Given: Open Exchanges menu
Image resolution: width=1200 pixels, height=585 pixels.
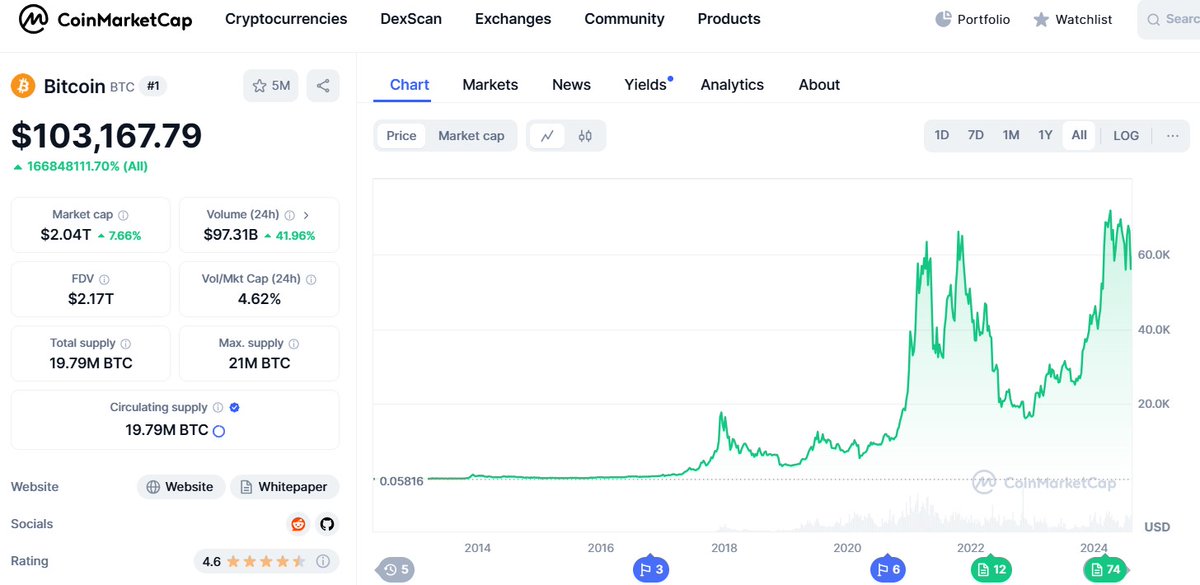Looking at the screenshot, I should [513, 19].
